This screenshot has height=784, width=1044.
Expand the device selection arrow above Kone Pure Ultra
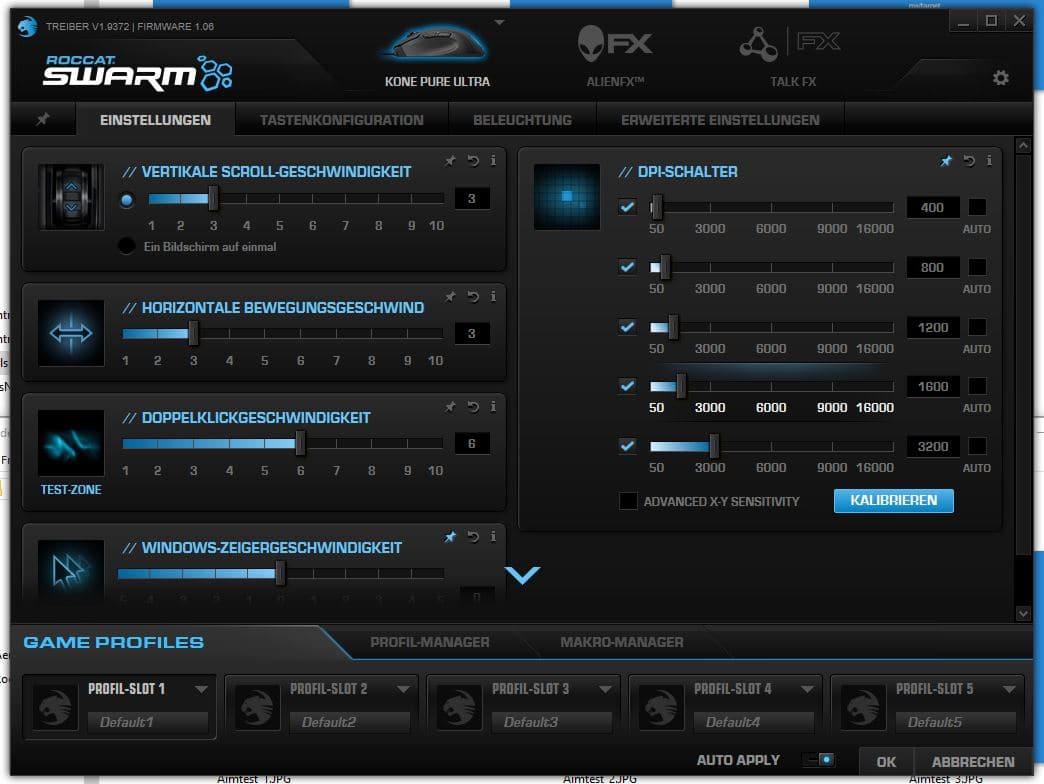tap(500, 22)
